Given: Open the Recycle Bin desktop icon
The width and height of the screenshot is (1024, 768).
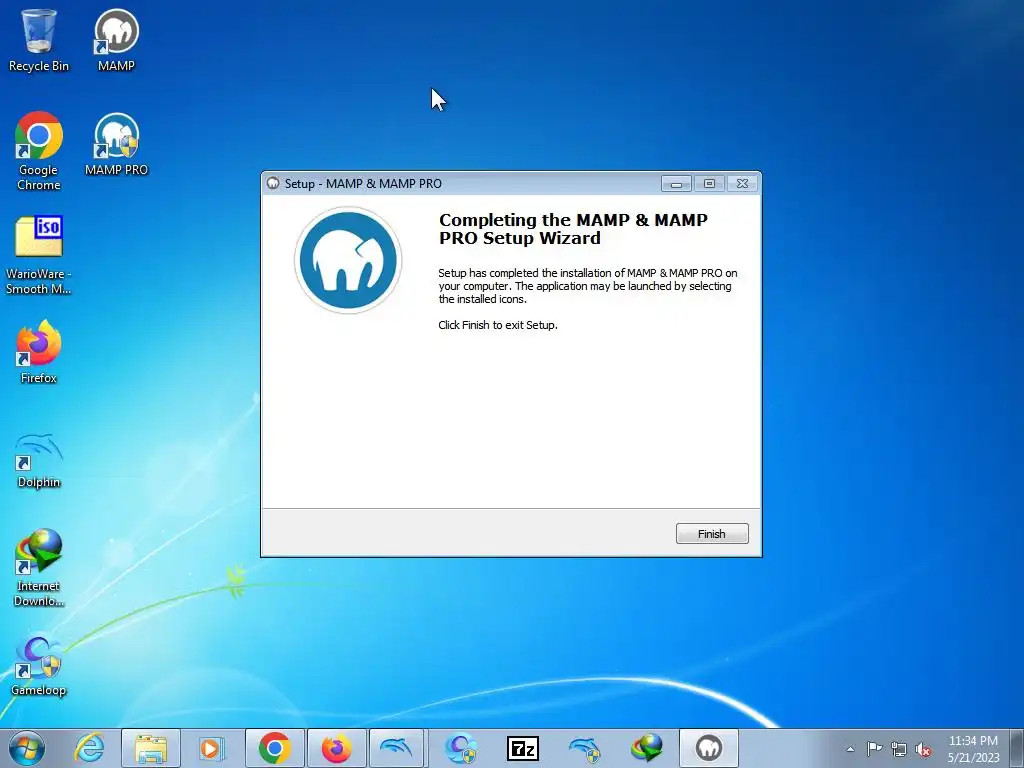Looking at the screenshot, I should pyautogui.click(x=39, y=40).
